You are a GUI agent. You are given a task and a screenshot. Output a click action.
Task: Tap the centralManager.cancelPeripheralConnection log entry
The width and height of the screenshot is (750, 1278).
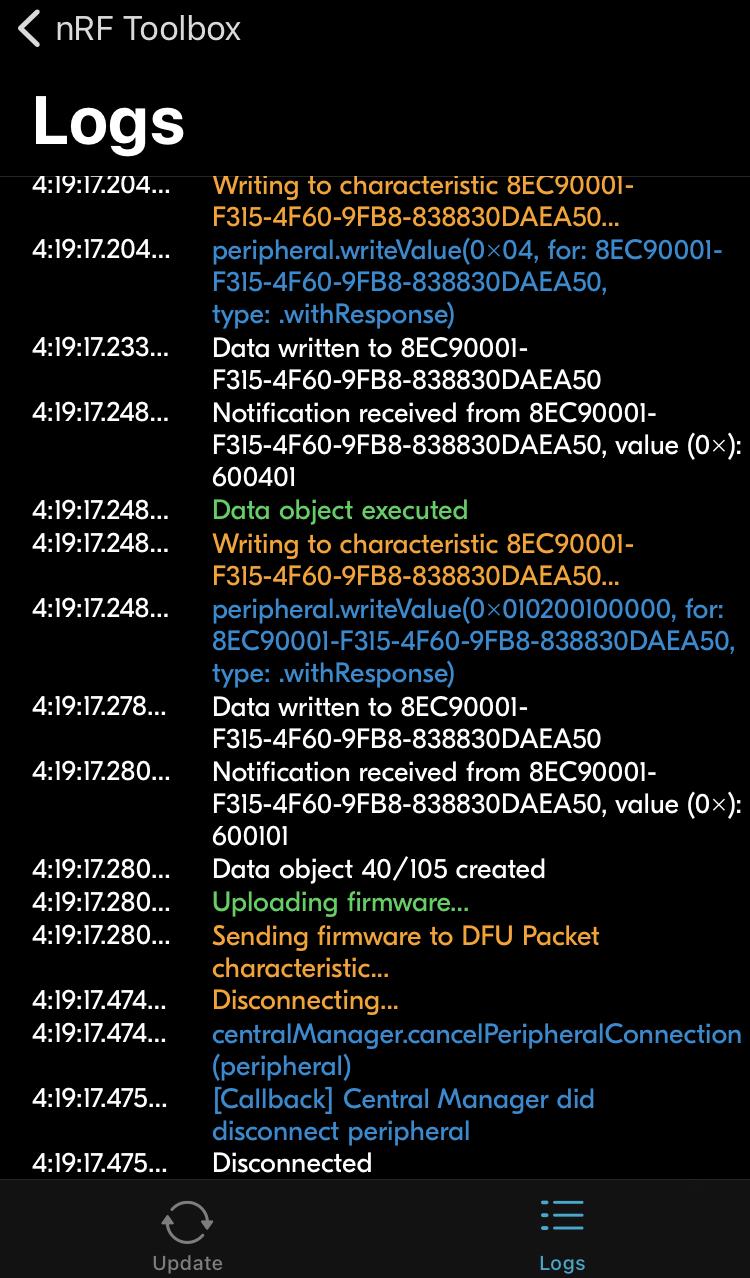pyautogui.click(x=477, y=1050)
